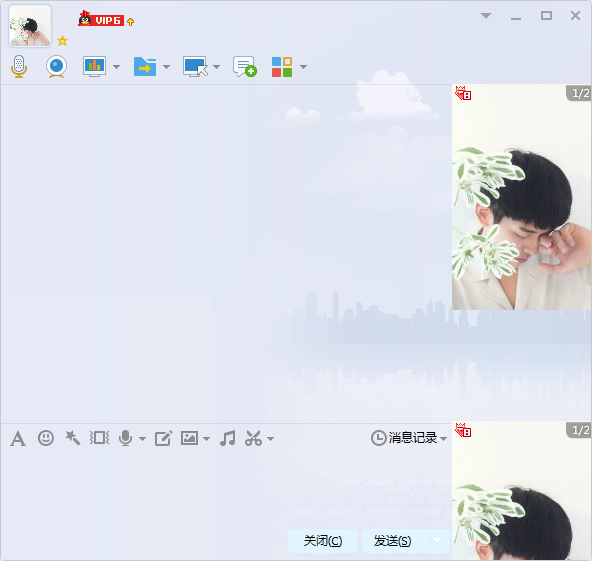The height and width of the screenshot is (561, 592).
Task: Start a video call with webcam icon
Action: tap(57, 66)
